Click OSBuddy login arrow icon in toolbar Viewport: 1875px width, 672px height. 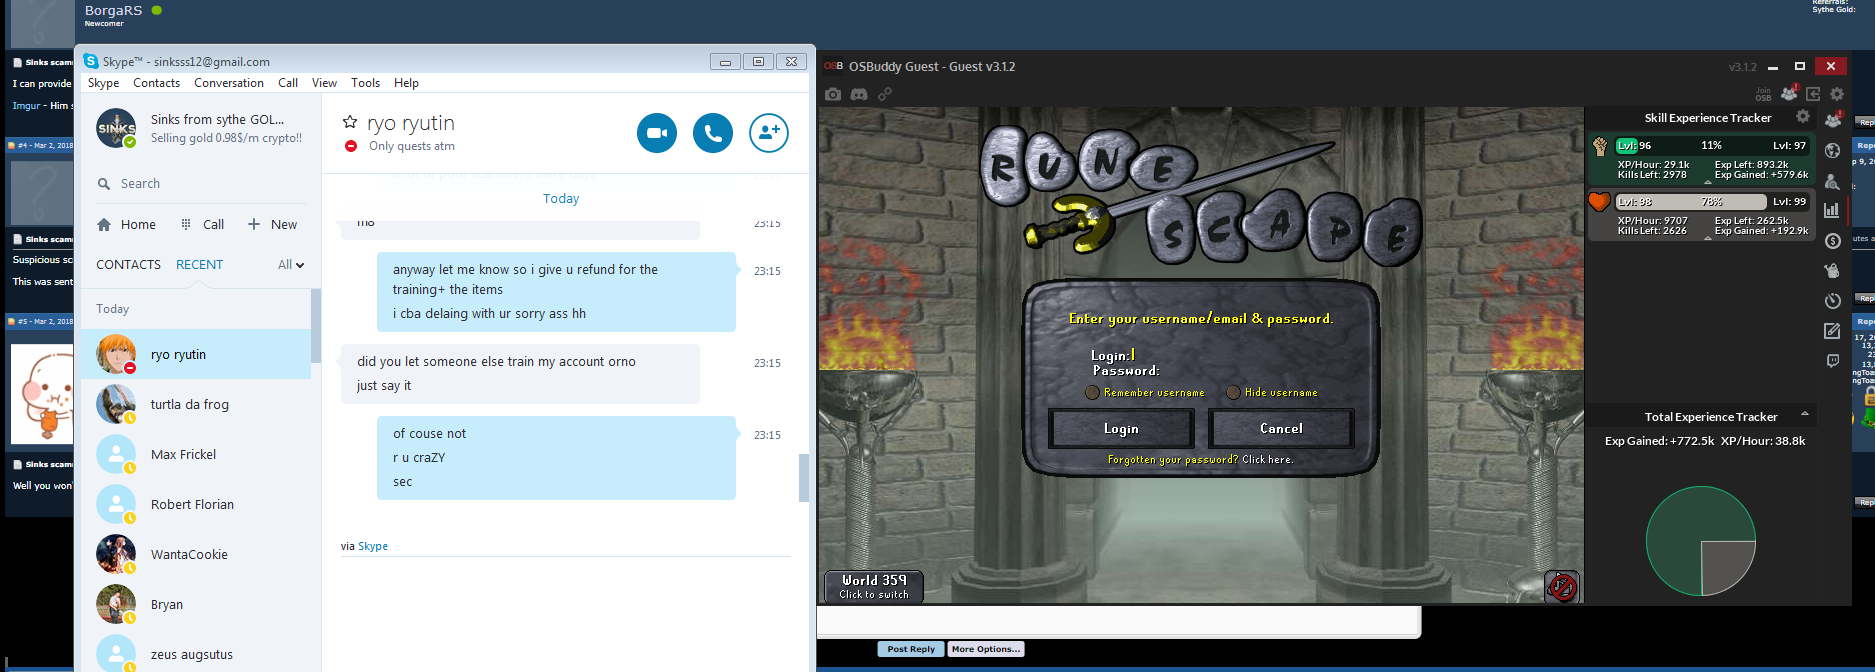click(x=1813, y=94)
